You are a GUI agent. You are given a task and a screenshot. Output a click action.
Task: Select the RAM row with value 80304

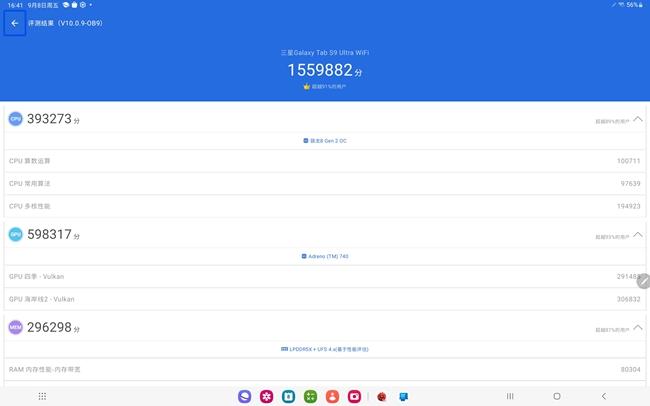click(x=325, y=370)
